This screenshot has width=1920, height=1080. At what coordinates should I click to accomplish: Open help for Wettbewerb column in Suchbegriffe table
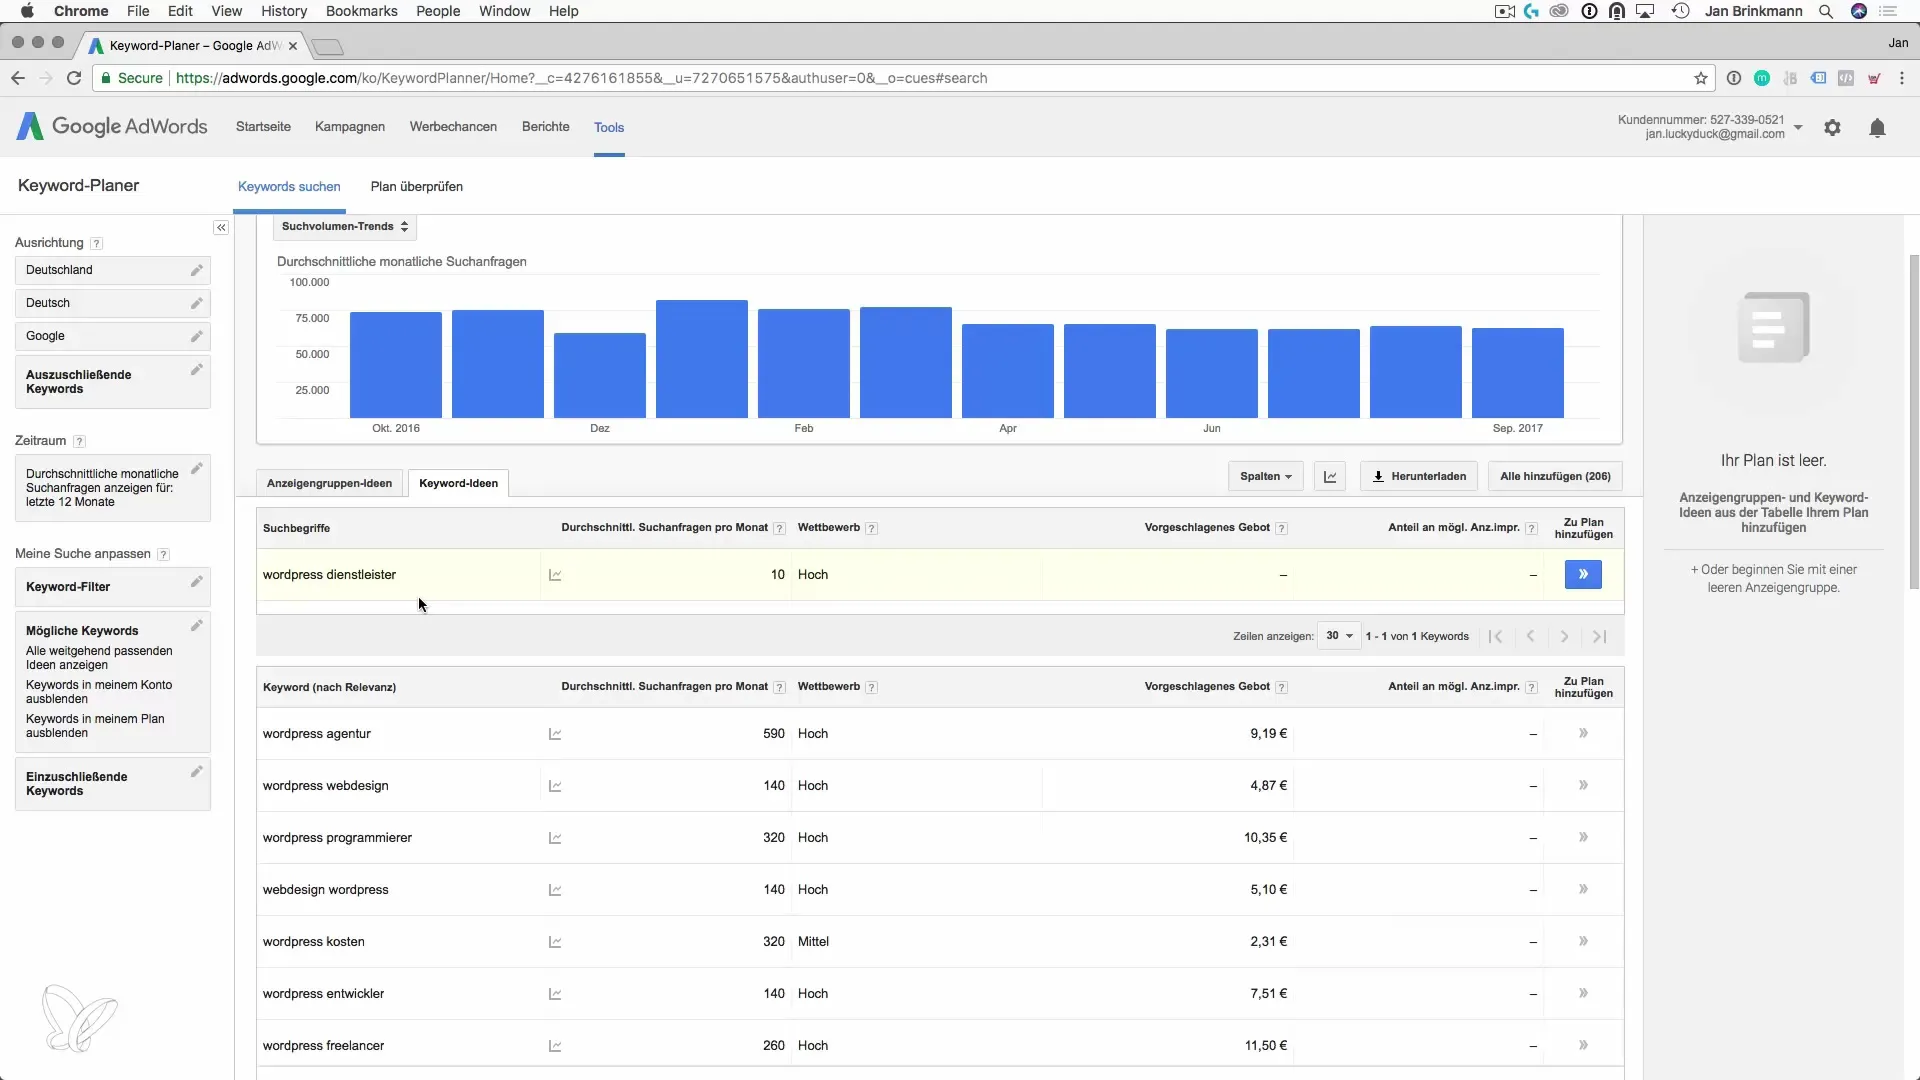[871, 528]
